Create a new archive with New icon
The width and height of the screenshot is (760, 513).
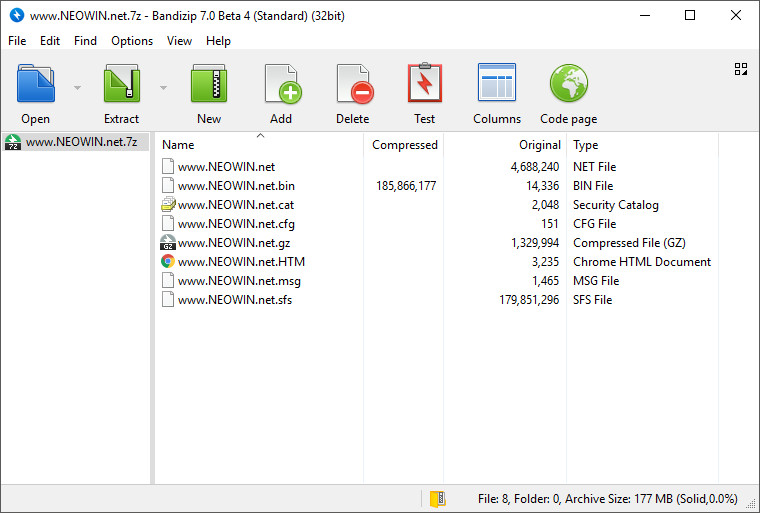point(209,83)
